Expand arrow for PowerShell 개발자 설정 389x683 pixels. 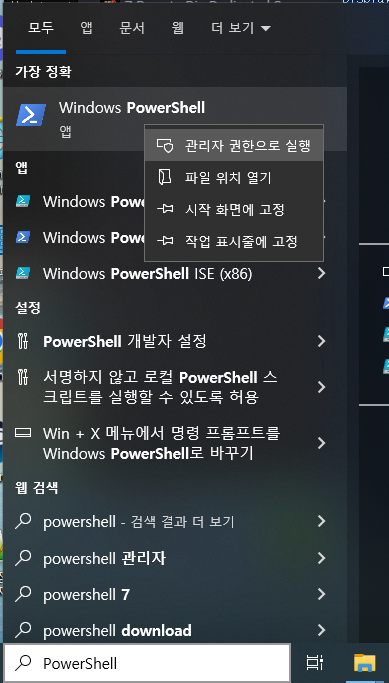tap(321, 341)
